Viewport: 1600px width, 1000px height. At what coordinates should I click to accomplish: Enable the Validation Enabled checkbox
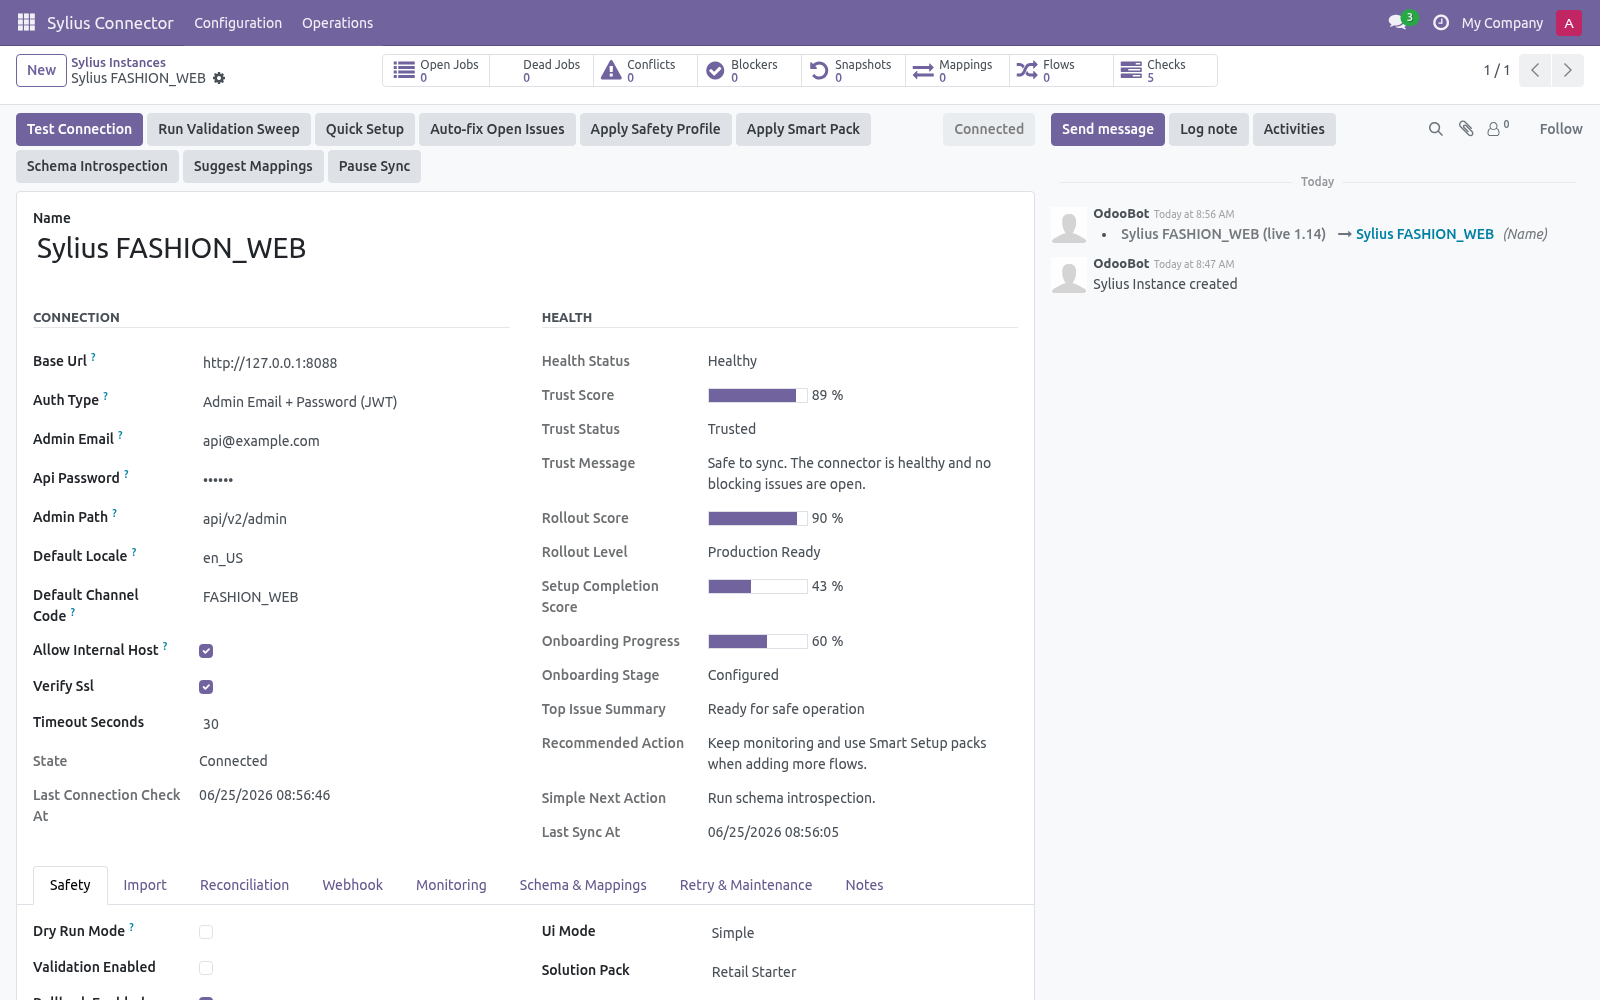206,968
